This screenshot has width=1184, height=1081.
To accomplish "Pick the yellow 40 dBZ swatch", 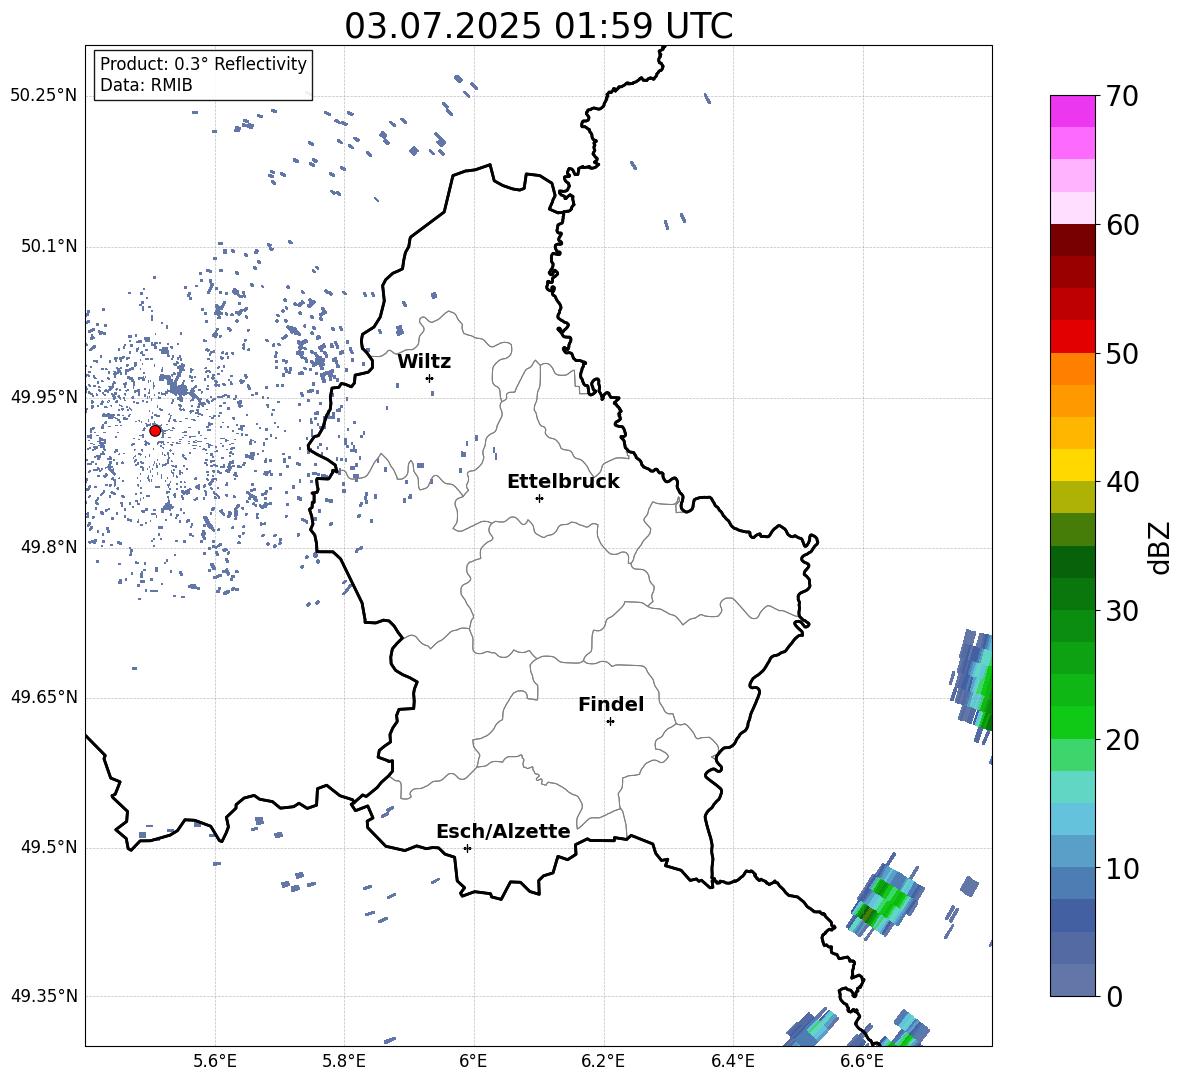I will pyautogui.click(x=1072, y=465).
